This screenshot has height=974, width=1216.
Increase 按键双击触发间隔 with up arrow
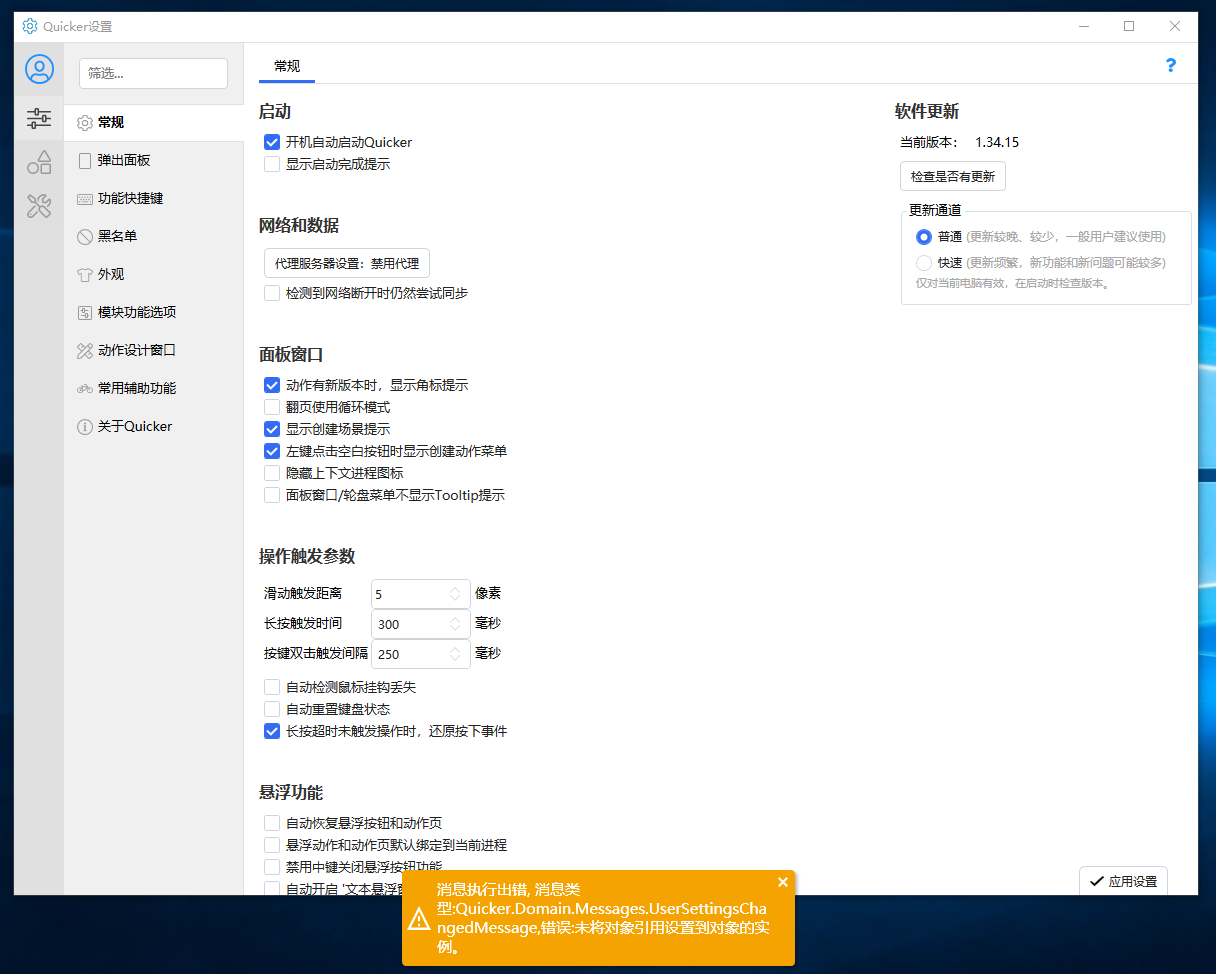coord(456,649)
